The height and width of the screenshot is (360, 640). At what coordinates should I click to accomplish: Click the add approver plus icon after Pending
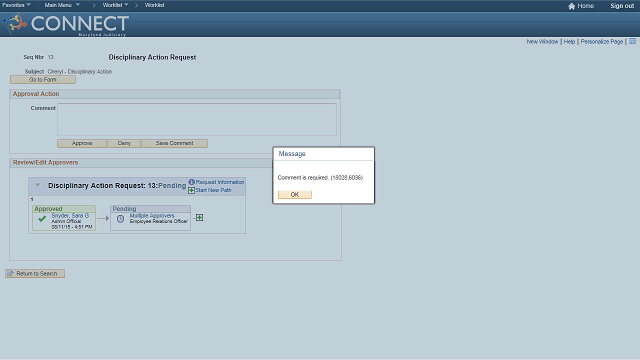200,218
